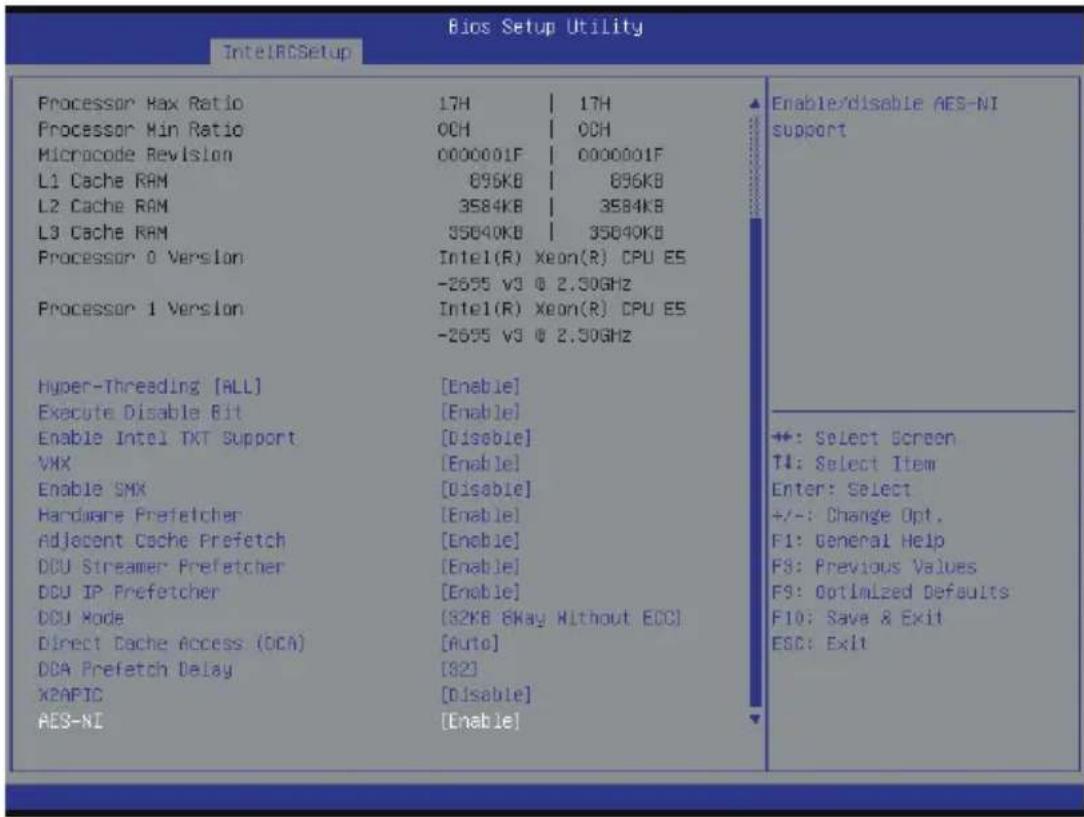This screenshot has height=817, width=1084.
Task: Change Enable SMX [Disable] value
Action: pyautogui.click(x=486, y=489)
